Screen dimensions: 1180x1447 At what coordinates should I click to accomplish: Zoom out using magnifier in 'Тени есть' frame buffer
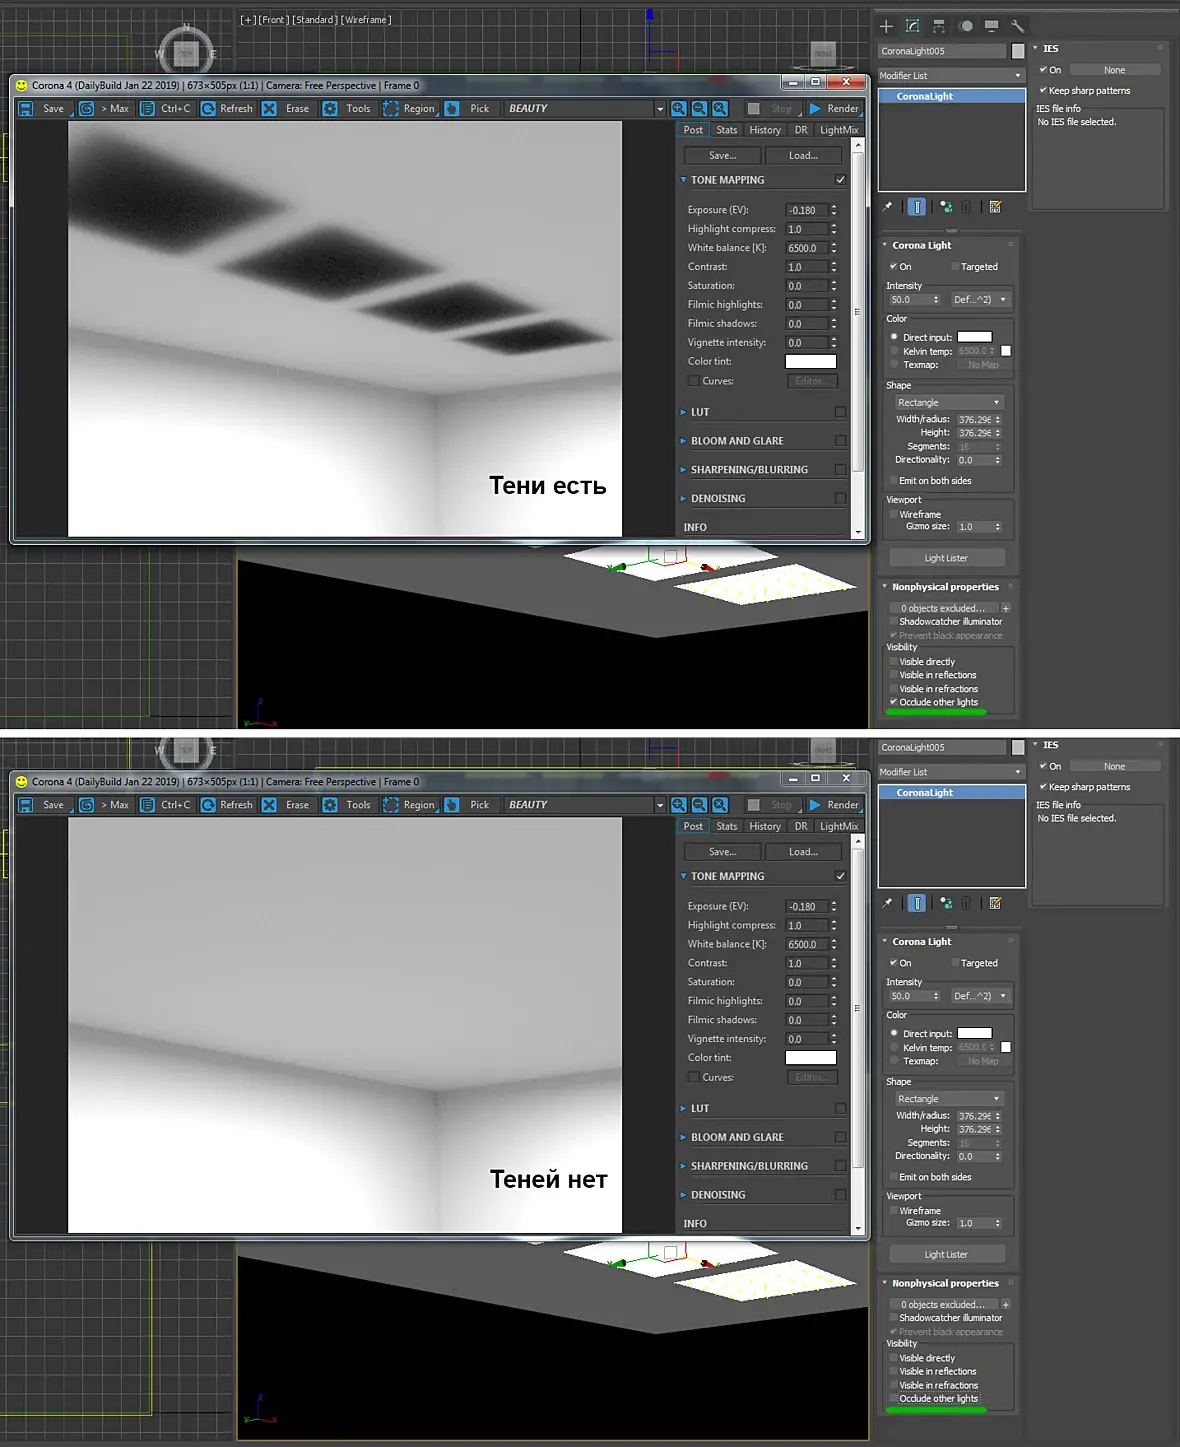699,108
